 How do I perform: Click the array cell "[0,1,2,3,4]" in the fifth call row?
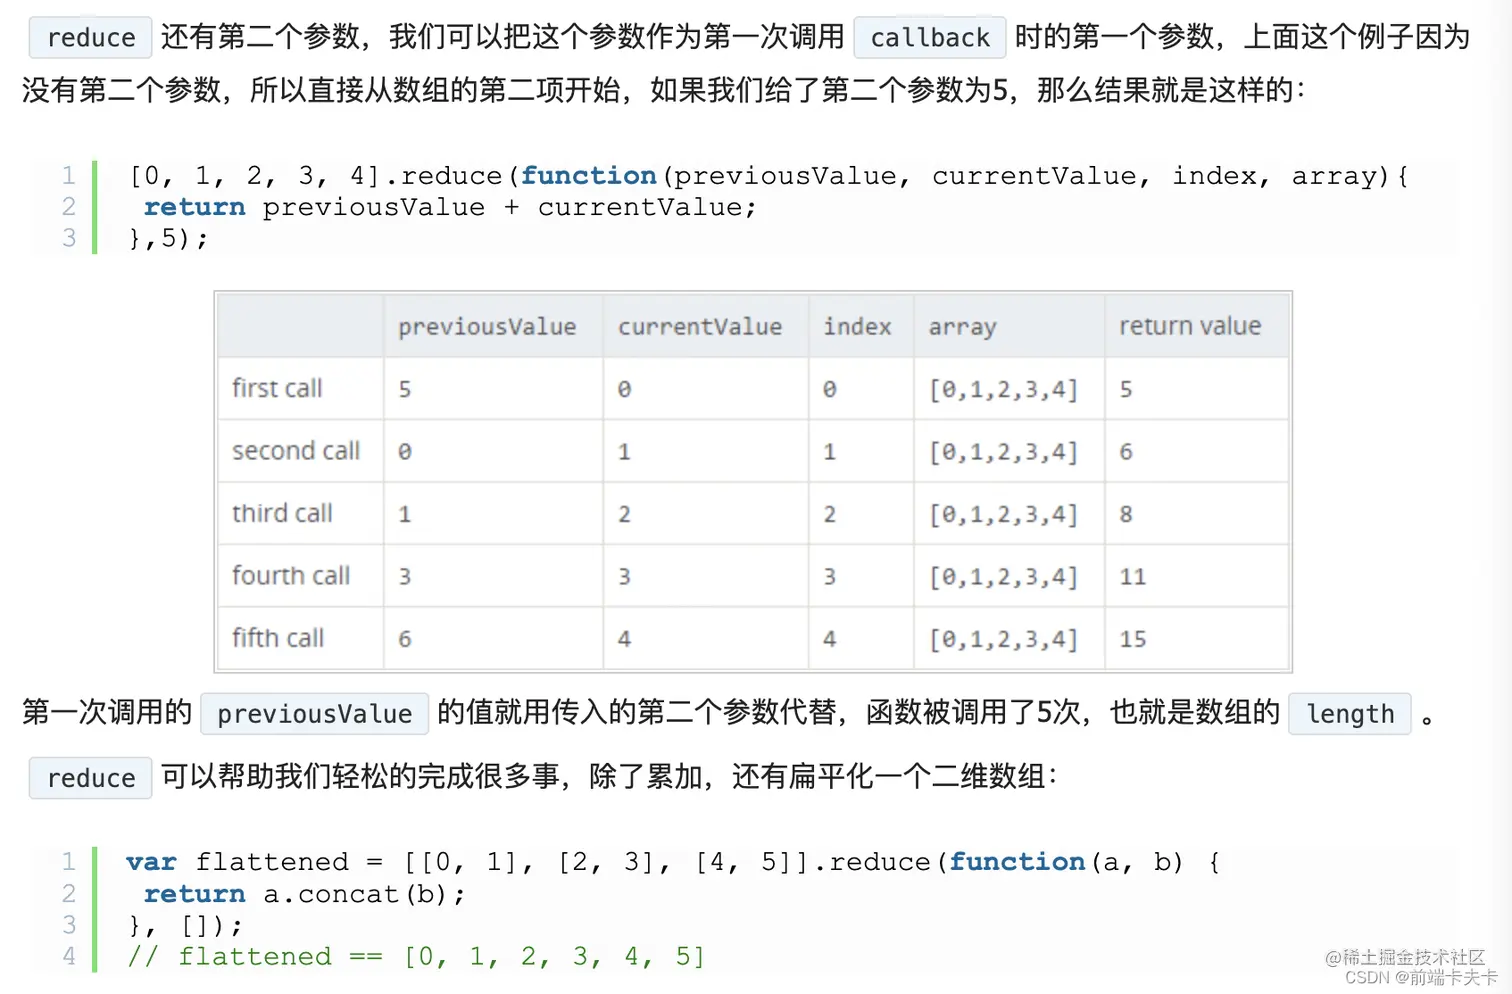point(1003,639)
